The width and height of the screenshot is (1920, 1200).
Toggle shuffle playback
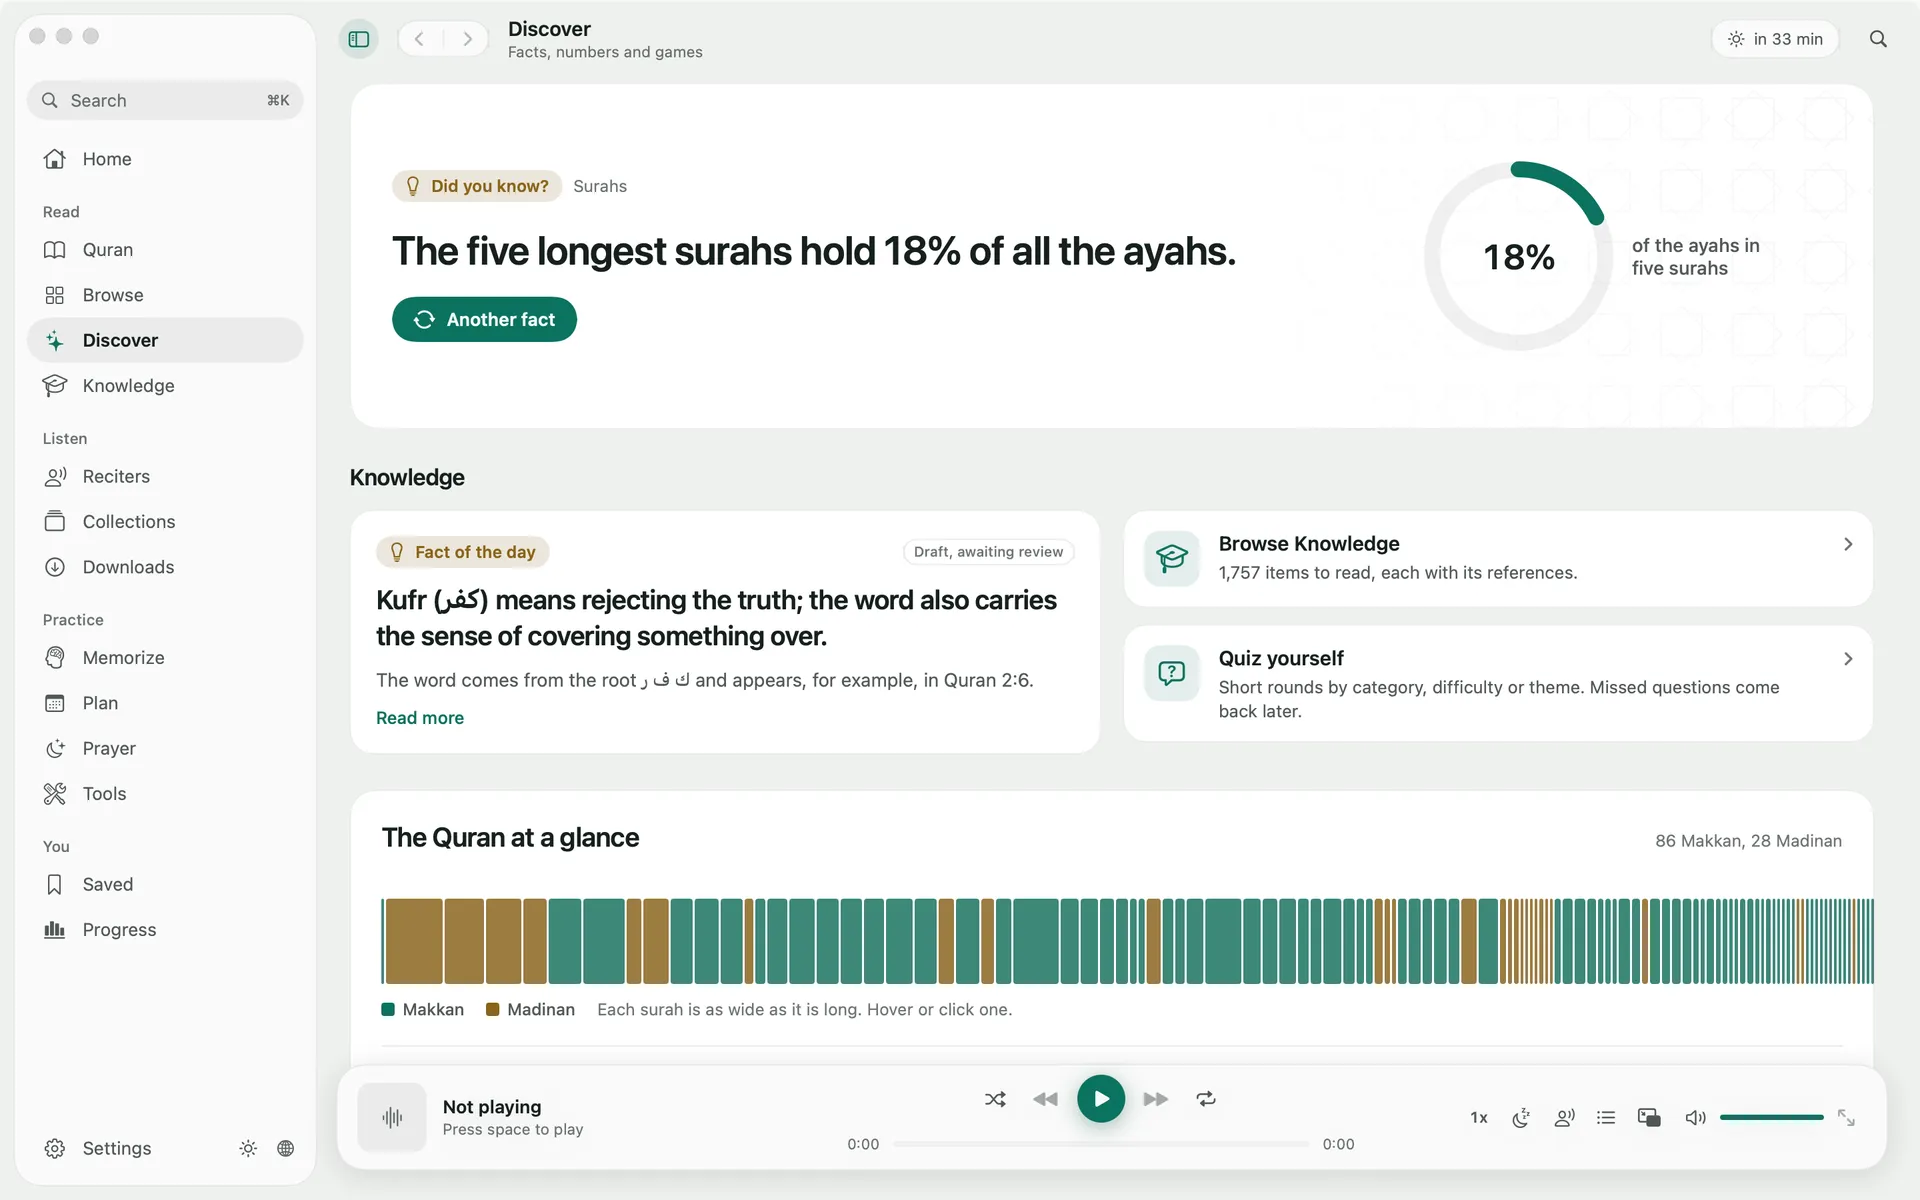995,1099
